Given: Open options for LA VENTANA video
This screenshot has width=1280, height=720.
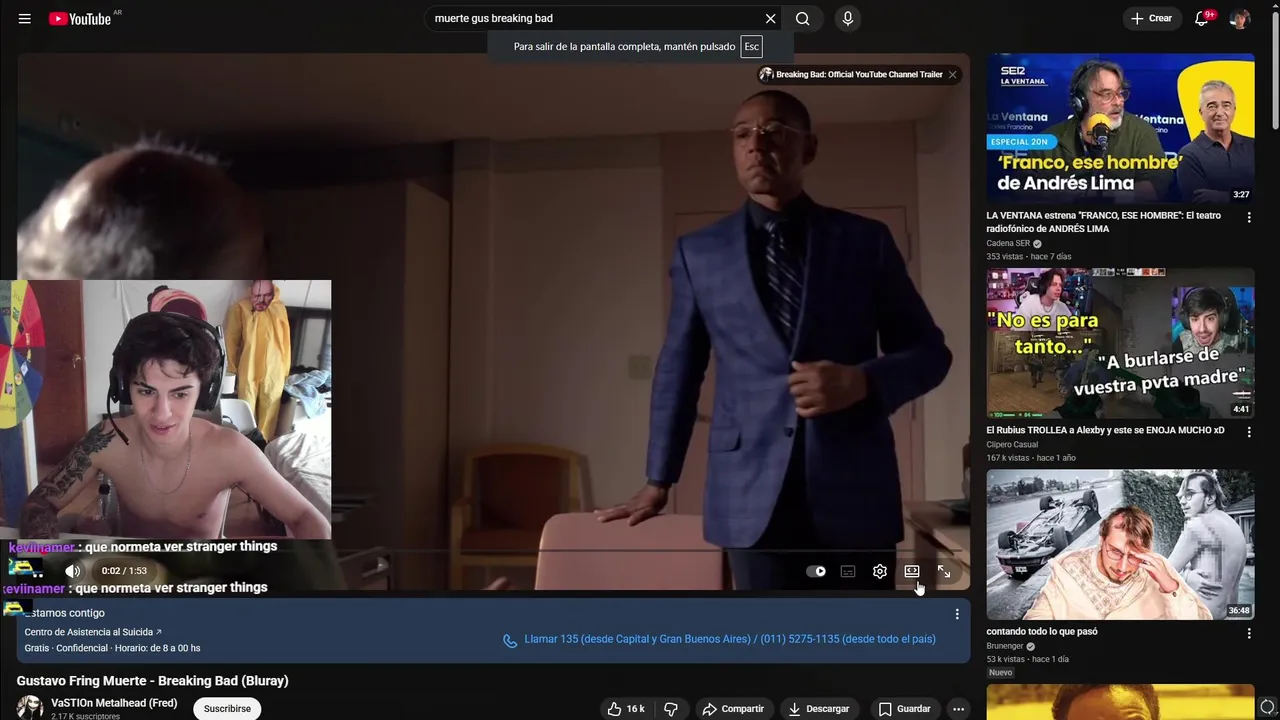Looking at the screenshot, I should pyautogui.click(x=1249, y=217).
